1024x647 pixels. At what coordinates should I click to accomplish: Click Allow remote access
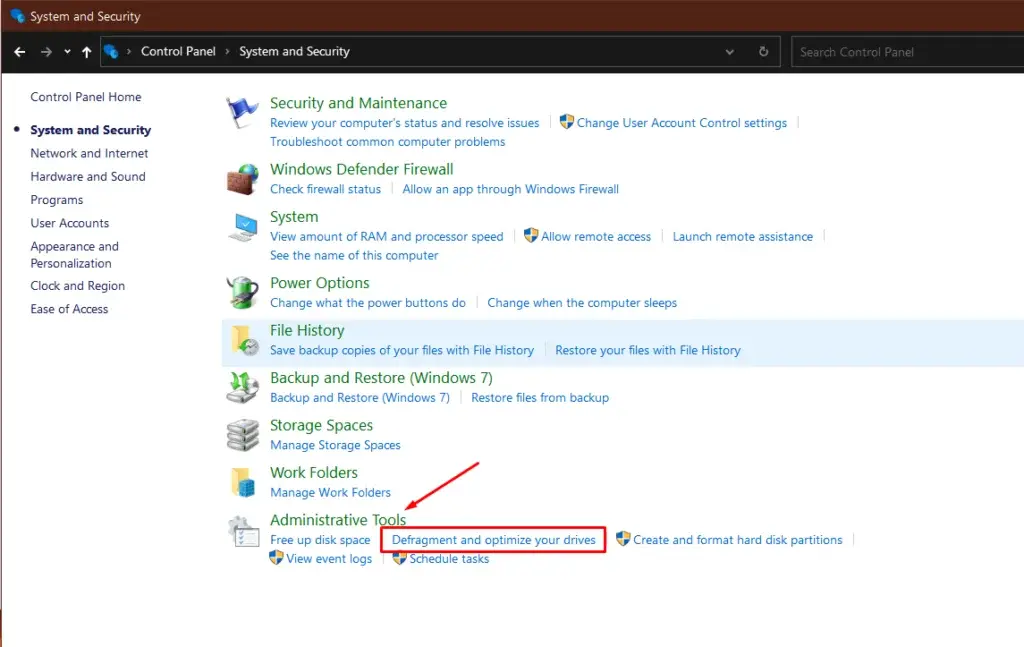pos(596,236)
